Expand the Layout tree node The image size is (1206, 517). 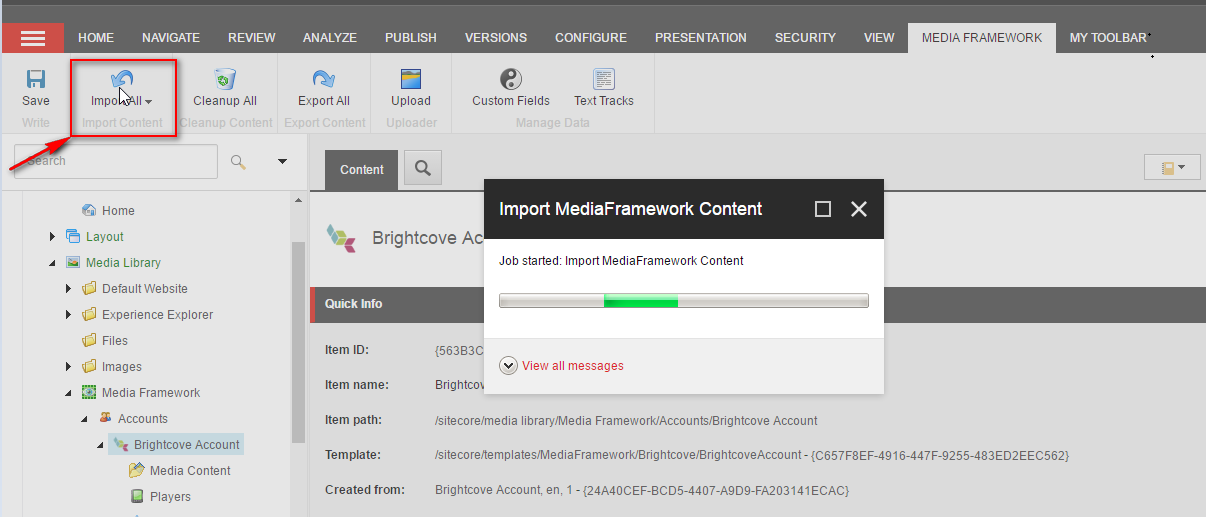pos(53,237)
